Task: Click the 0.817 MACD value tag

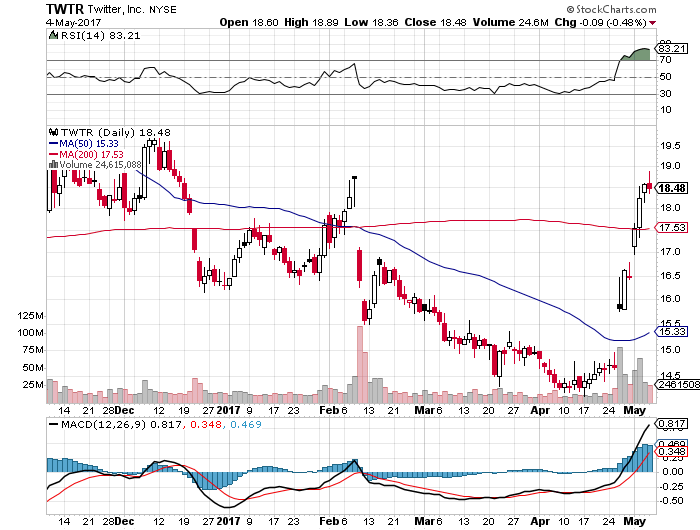Action: point(672,423)
